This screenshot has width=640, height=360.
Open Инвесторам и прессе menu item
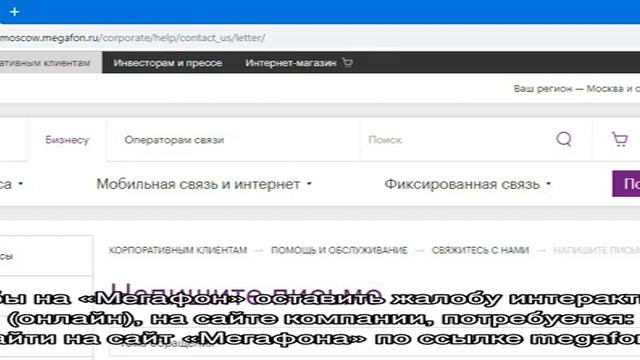168,63
